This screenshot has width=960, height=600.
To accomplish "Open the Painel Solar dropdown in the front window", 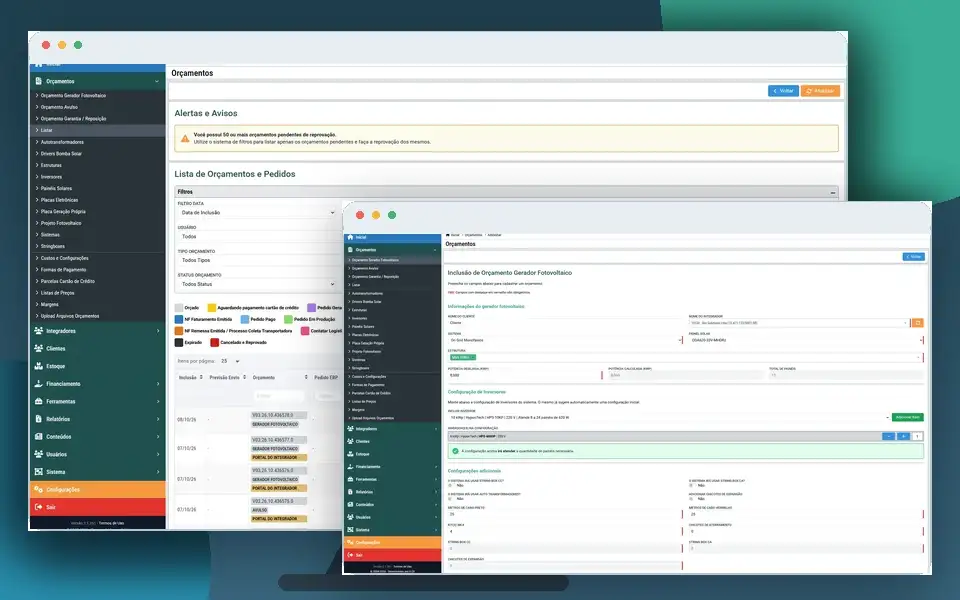I will point(806,340).
